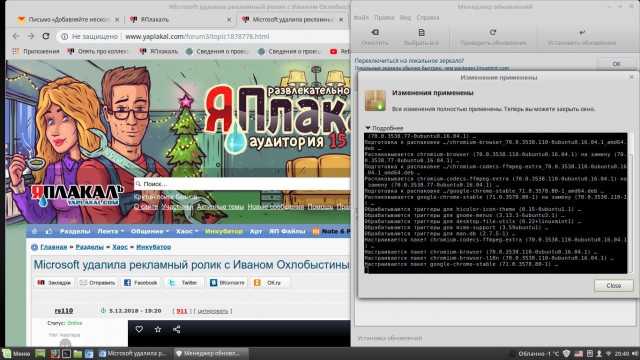Viewport: 640px width, 360px height.
Task: Open the rs110 user profile link
Action: tap(64, 311)
